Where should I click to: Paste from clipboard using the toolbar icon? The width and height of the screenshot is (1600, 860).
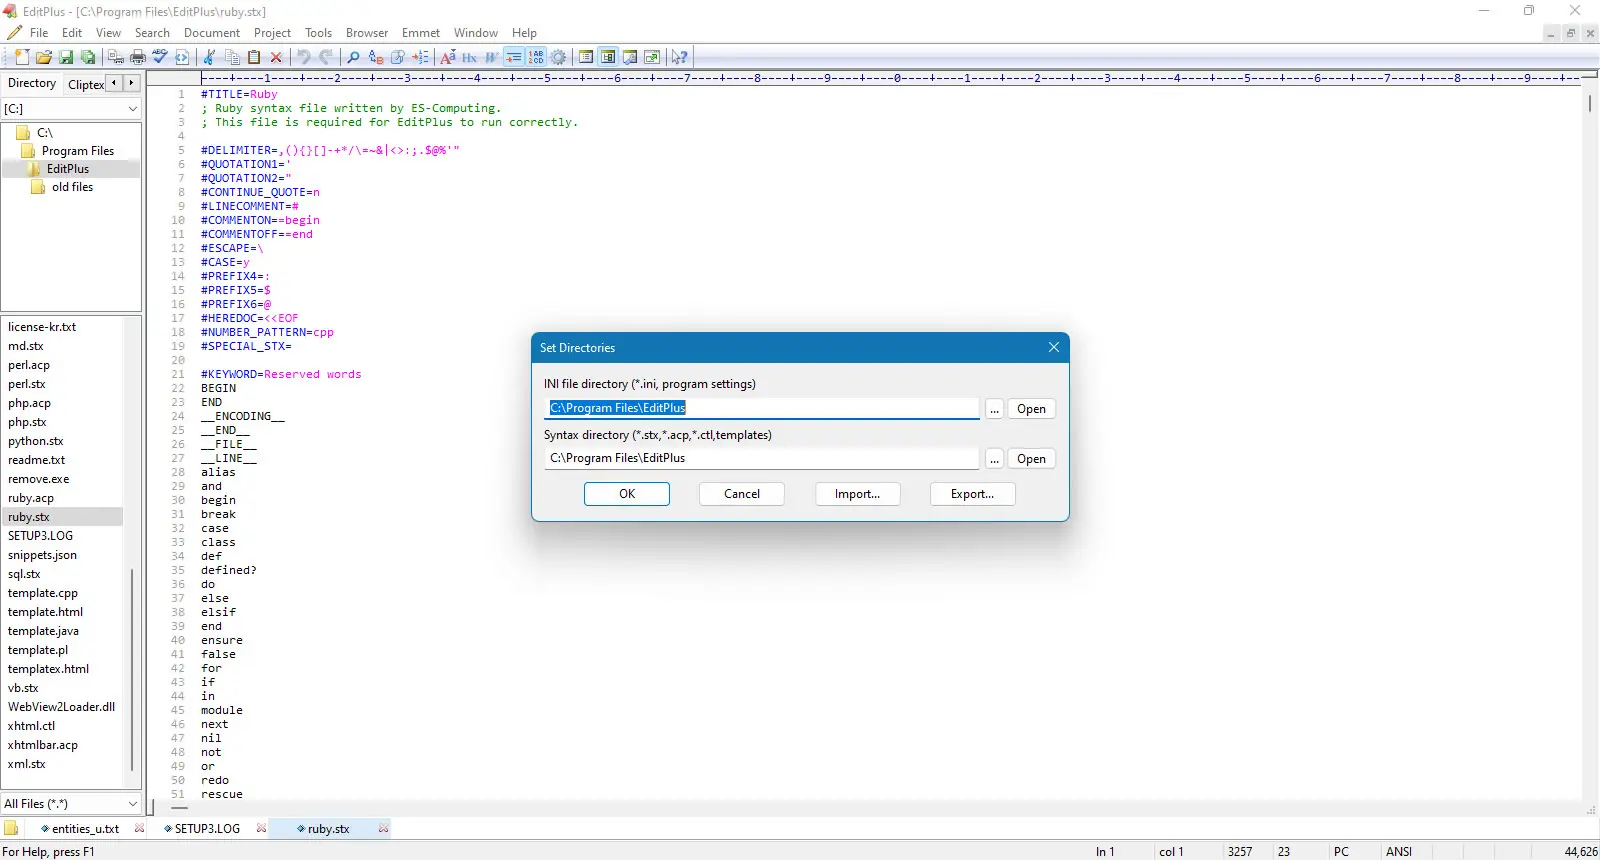click(254, 57)
